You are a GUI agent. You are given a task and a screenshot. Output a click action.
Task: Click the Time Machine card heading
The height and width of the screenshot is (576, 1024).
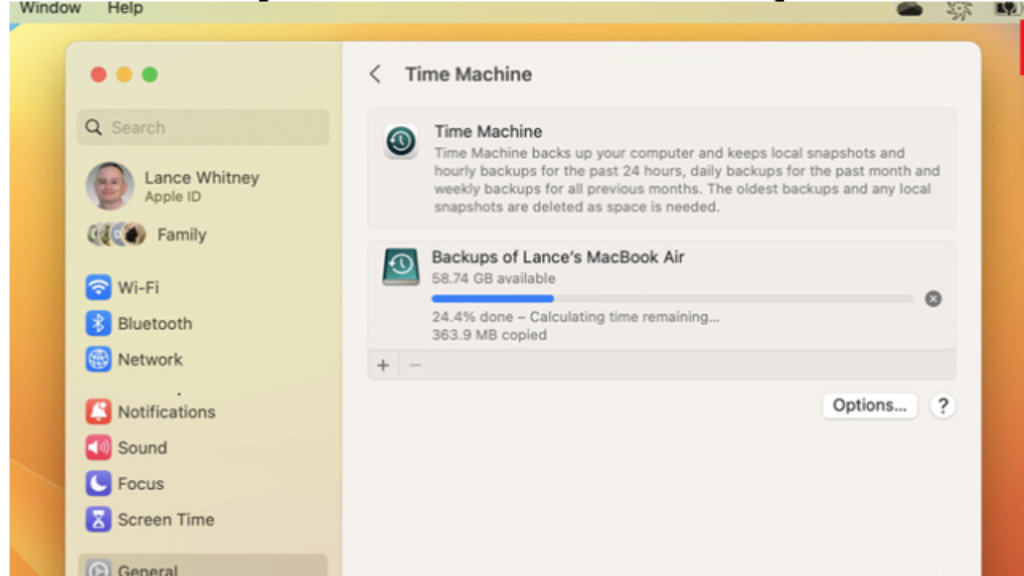pos(488,131)
